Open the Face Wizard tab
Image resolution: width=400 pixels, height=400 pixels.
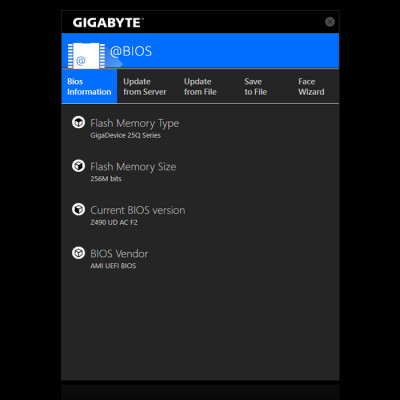pyautogui.click(x=311, y=87)
